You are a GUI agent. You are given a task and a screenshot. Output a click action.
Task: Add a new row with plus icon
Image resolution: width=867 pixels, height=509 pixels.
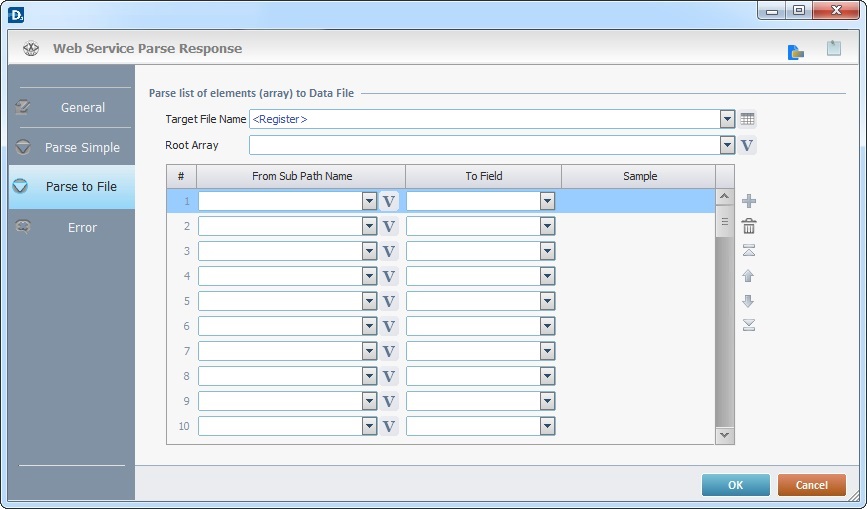tap(749, 201)
